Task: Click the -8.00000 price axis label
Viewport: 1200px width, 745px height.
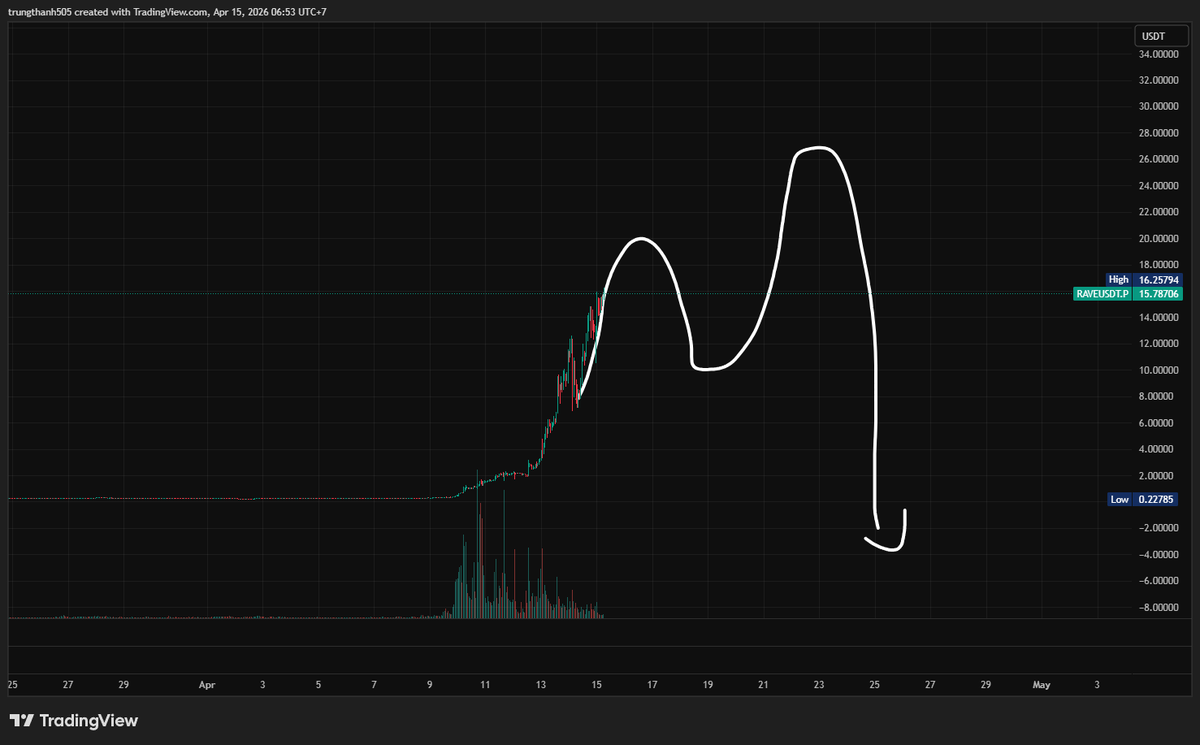Action: point(1160,608)
